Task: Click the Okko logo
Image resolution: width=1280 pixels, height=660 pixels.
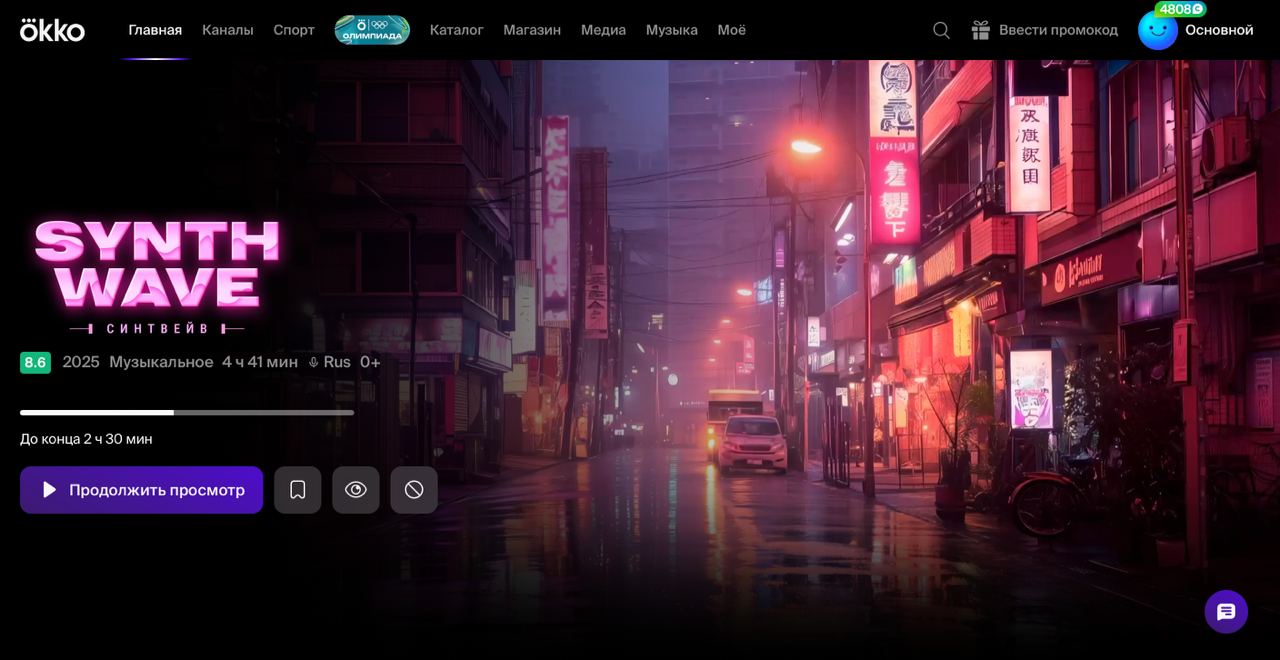Action: tap(52, 30)
